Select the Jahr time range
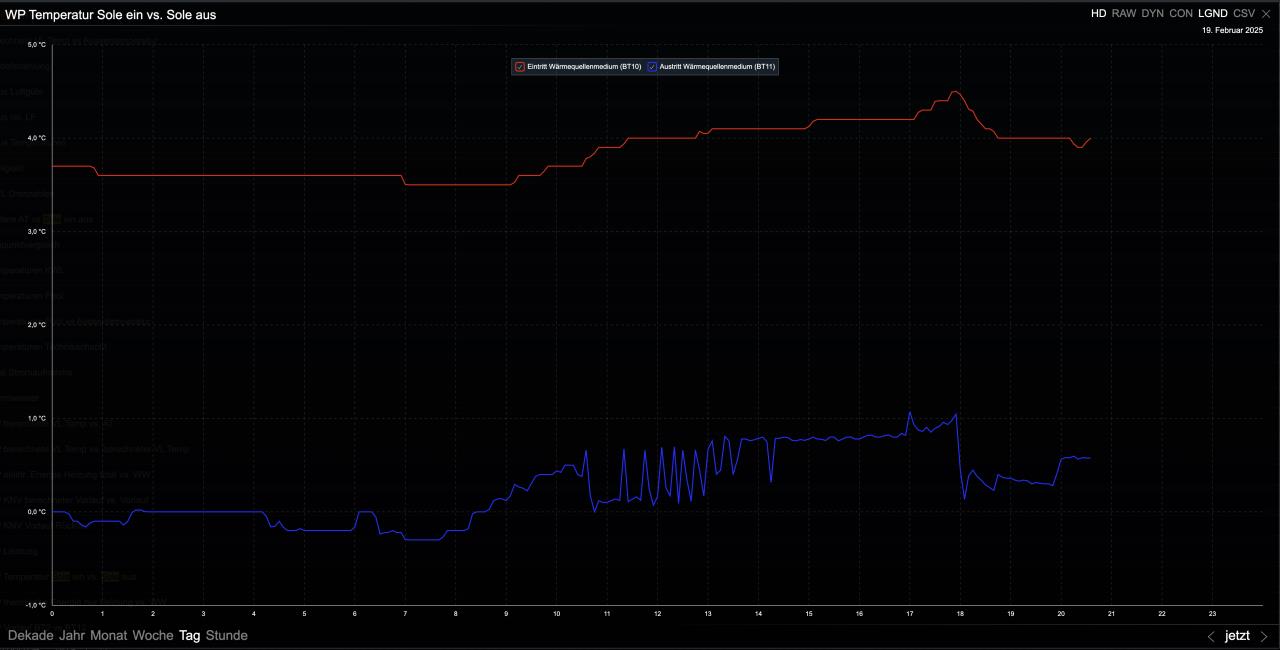1280x650 pixels. tap(72, 636)
